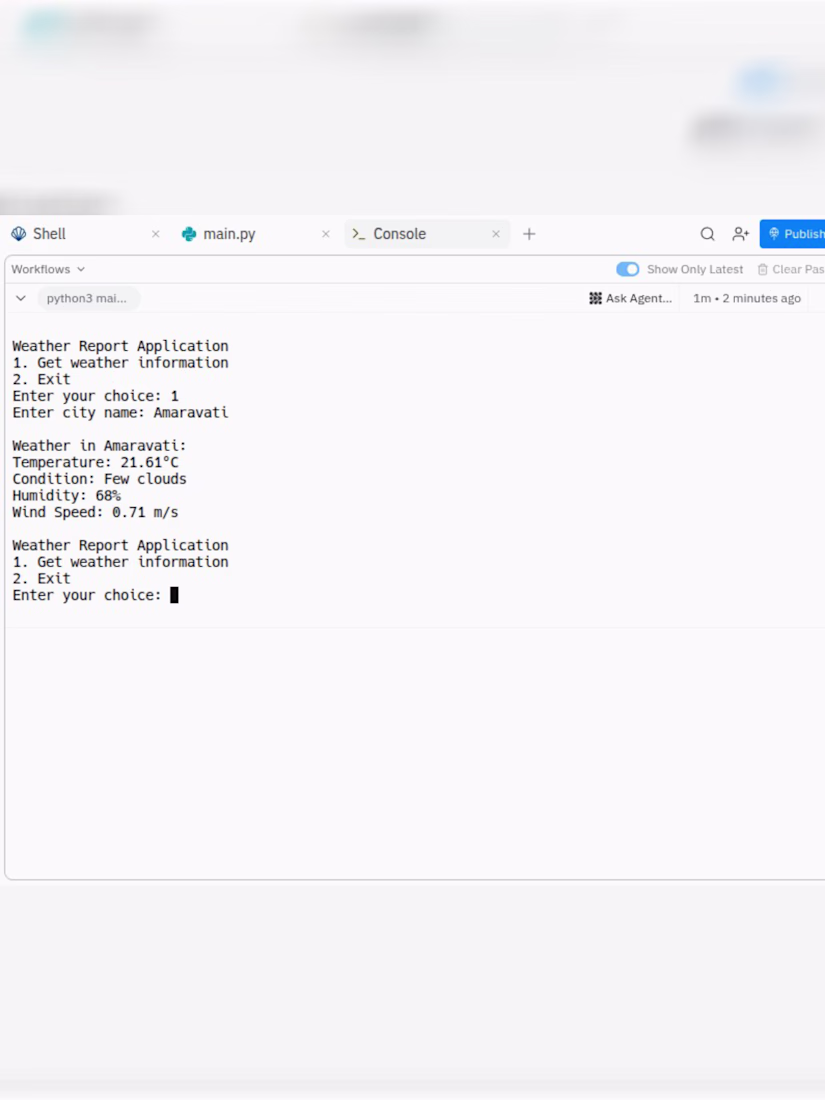Click the 'Weather in Amaravati:' line
The width and height of the screenshot is (825, 1100).
[100, 445]
